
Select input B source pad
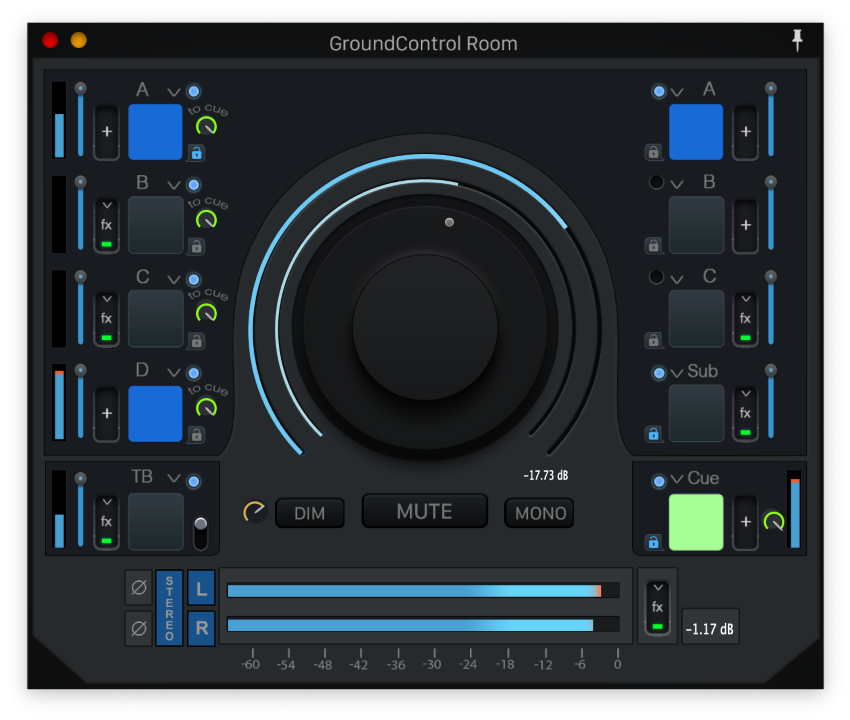coord(156,225)
